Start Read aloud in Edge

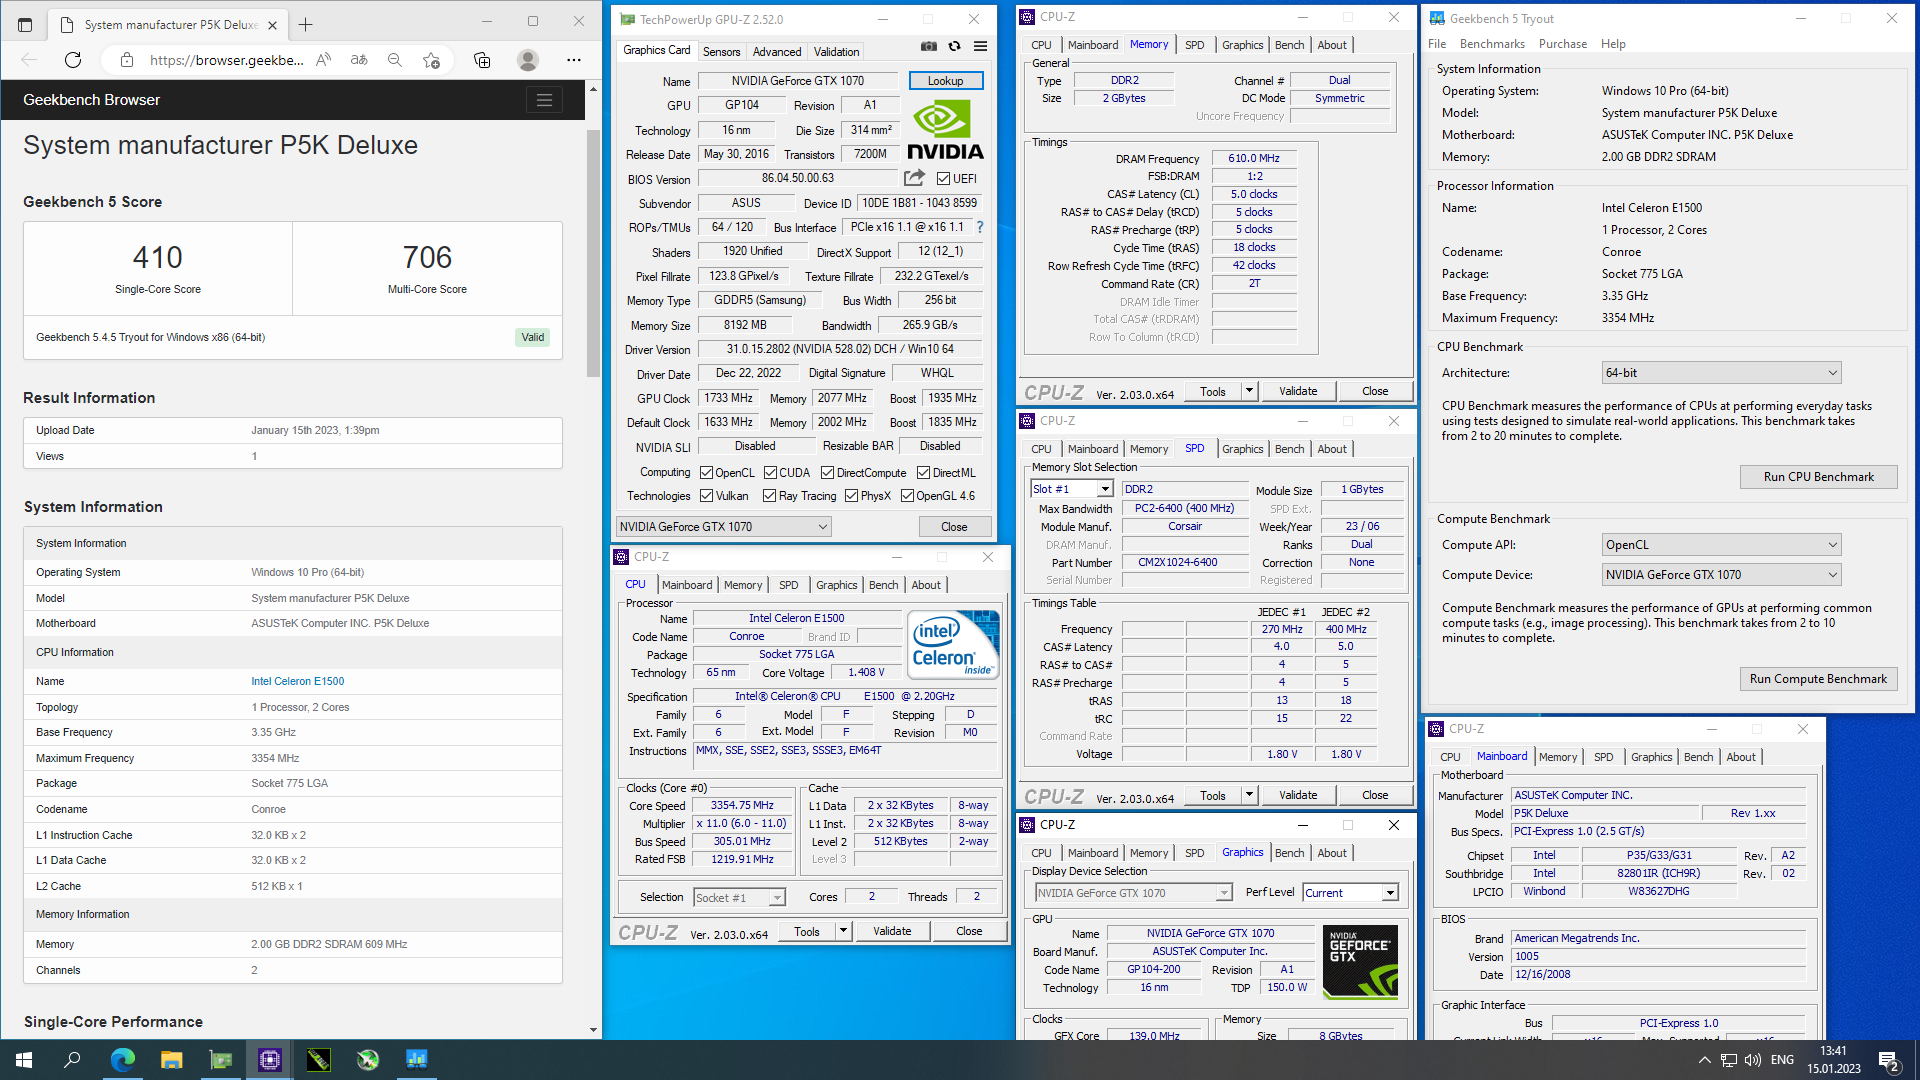click(323, 60)
